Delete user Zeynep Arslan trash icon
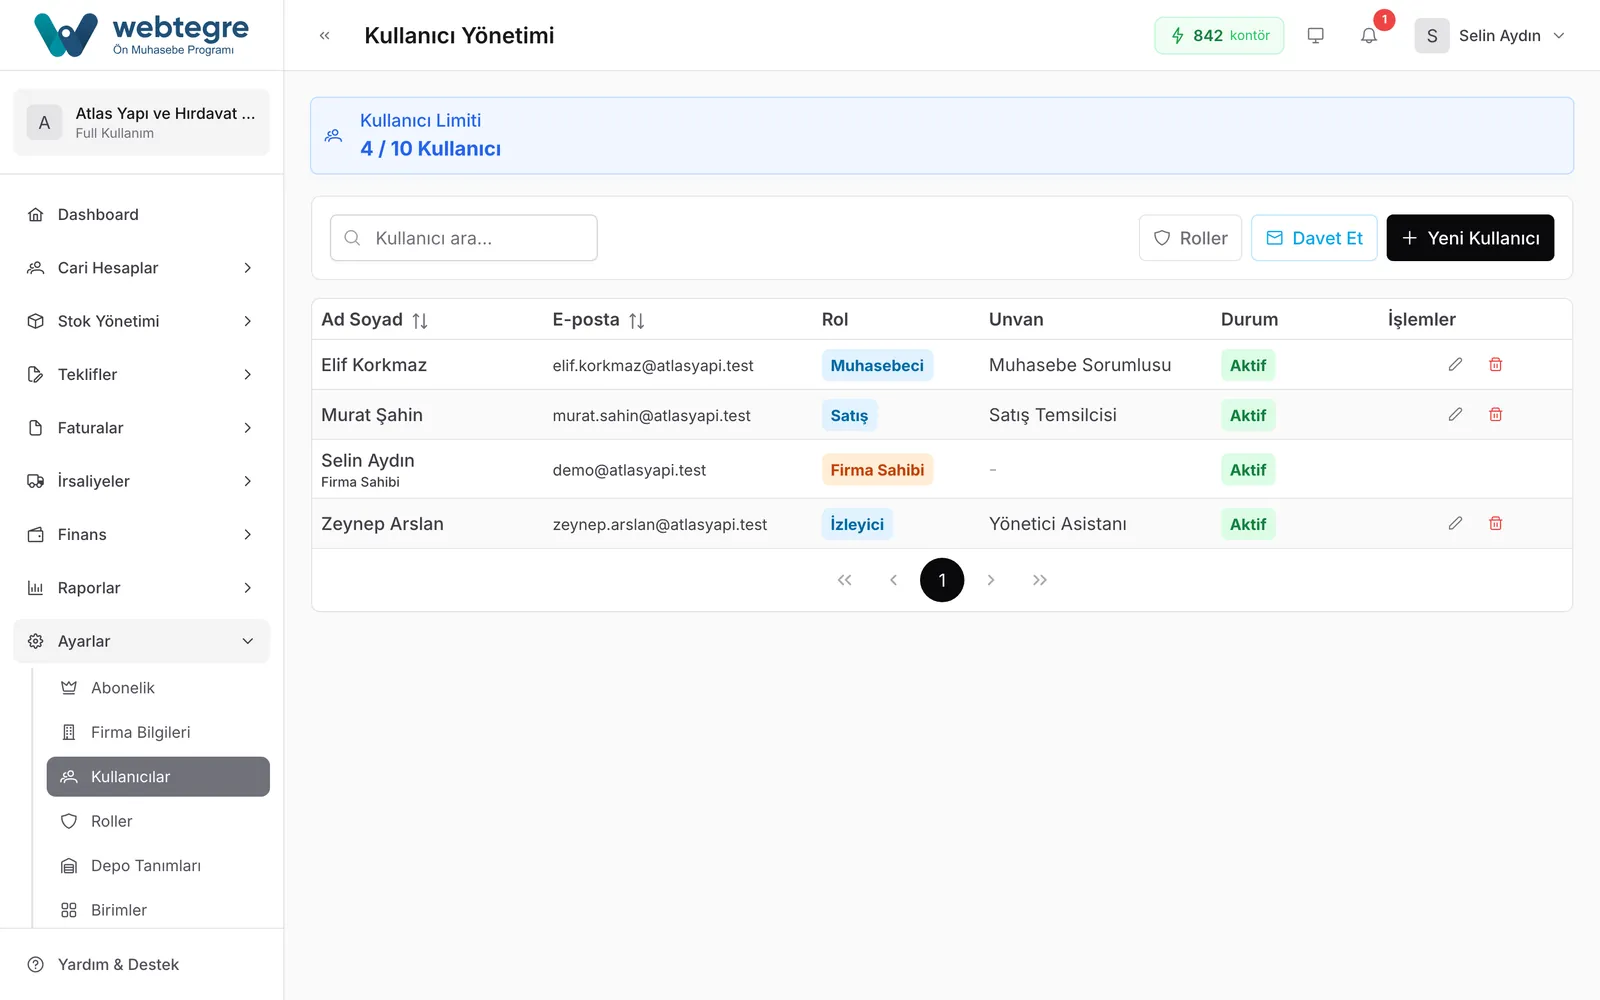Viewport: 1600px width, 1000px height. 1495,524
